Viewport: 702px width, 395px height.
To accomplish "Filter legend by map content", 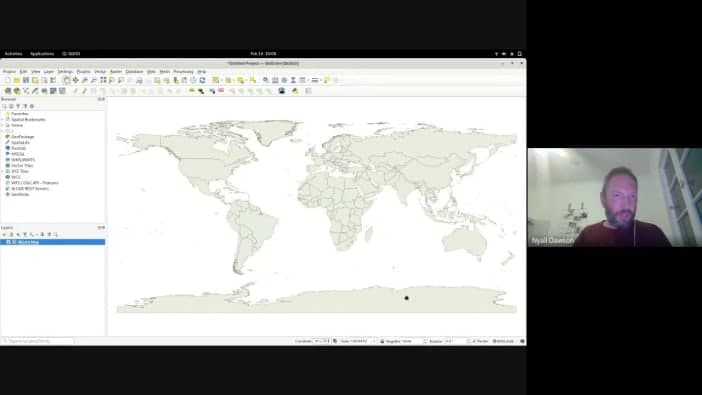I will (x=25, y=235).
